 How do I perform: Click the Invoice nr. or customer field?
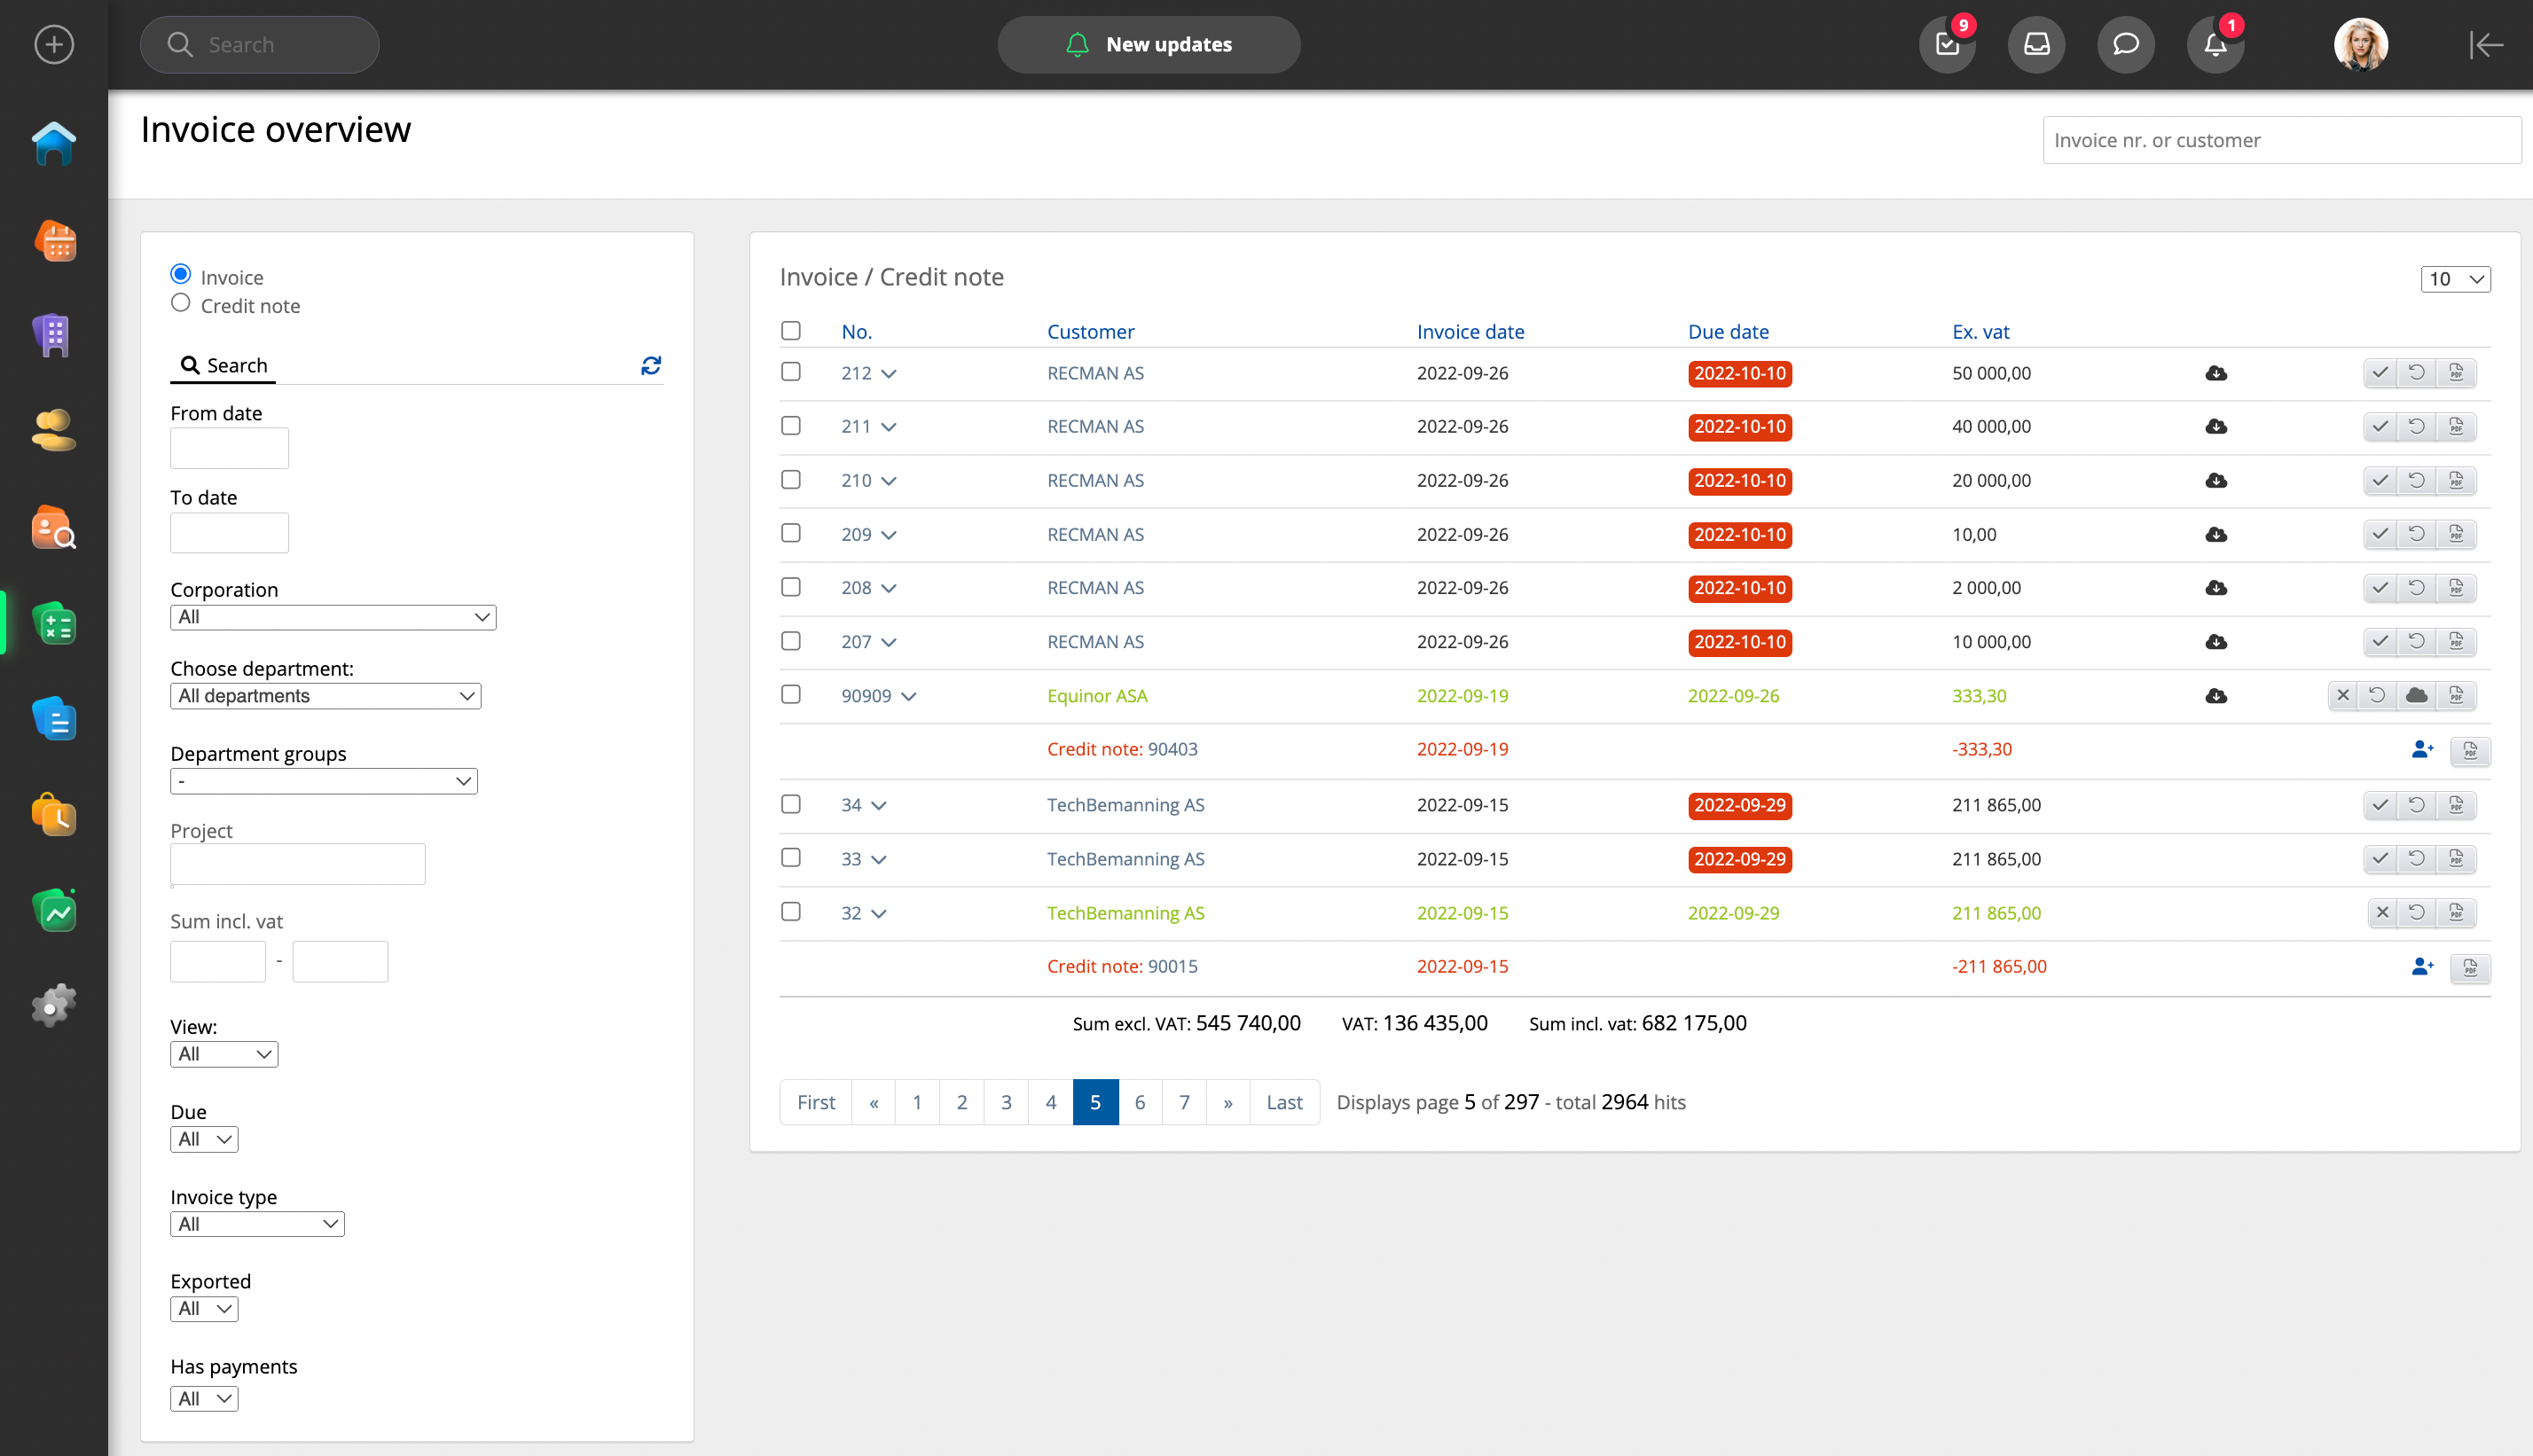(2280, 140)
